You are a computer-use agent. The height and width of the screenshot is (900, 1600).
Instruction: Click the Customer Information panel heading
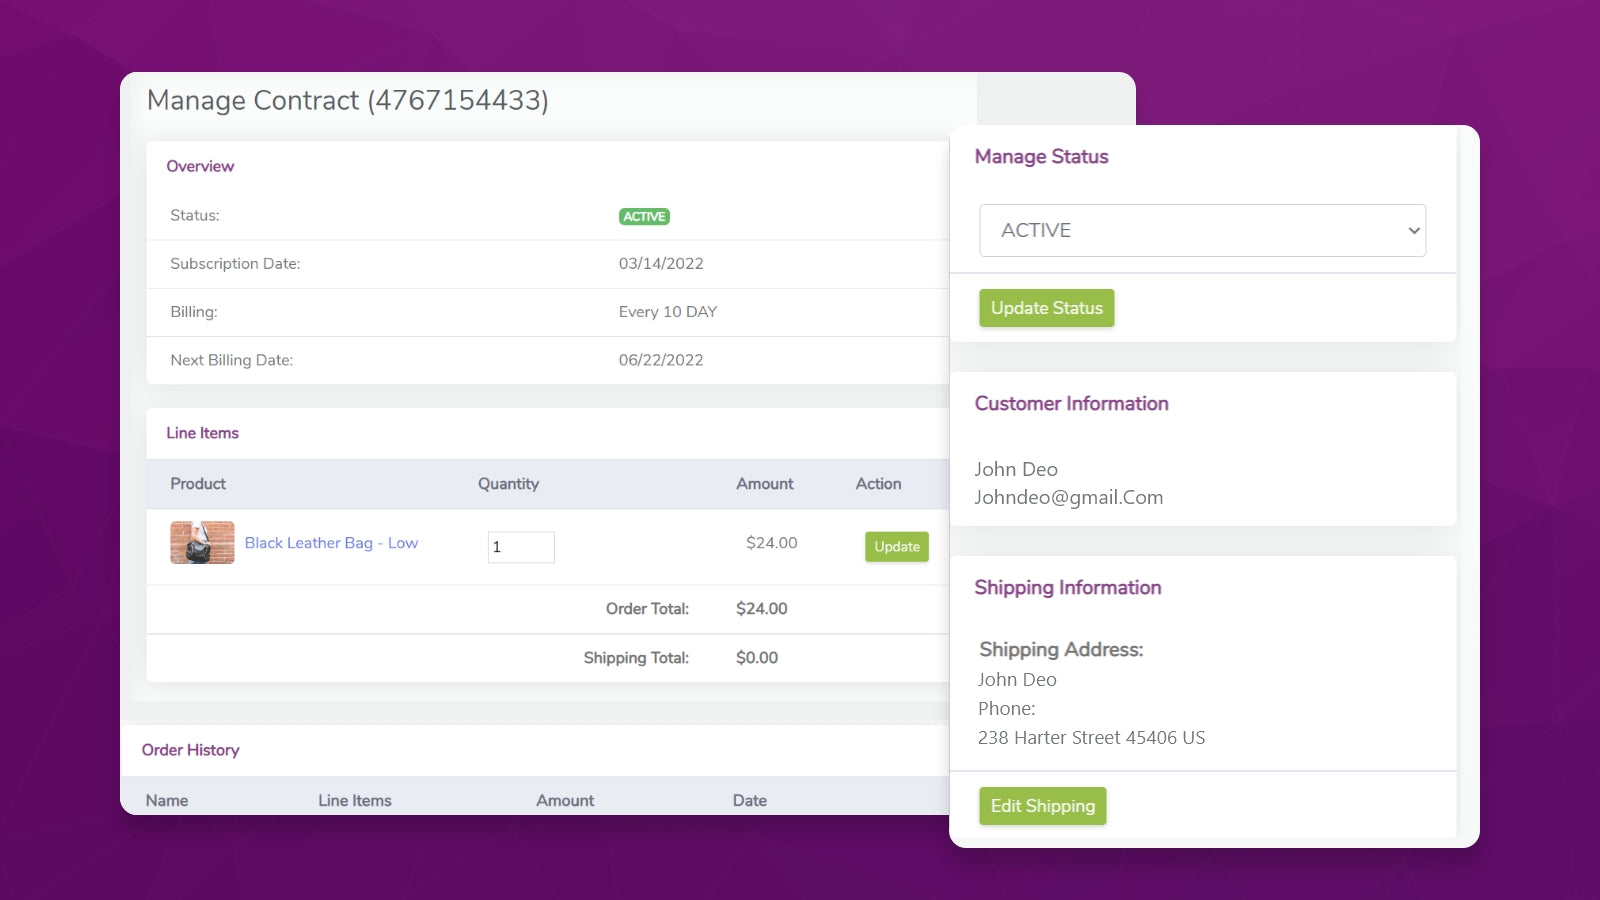tap(1071, 403)
